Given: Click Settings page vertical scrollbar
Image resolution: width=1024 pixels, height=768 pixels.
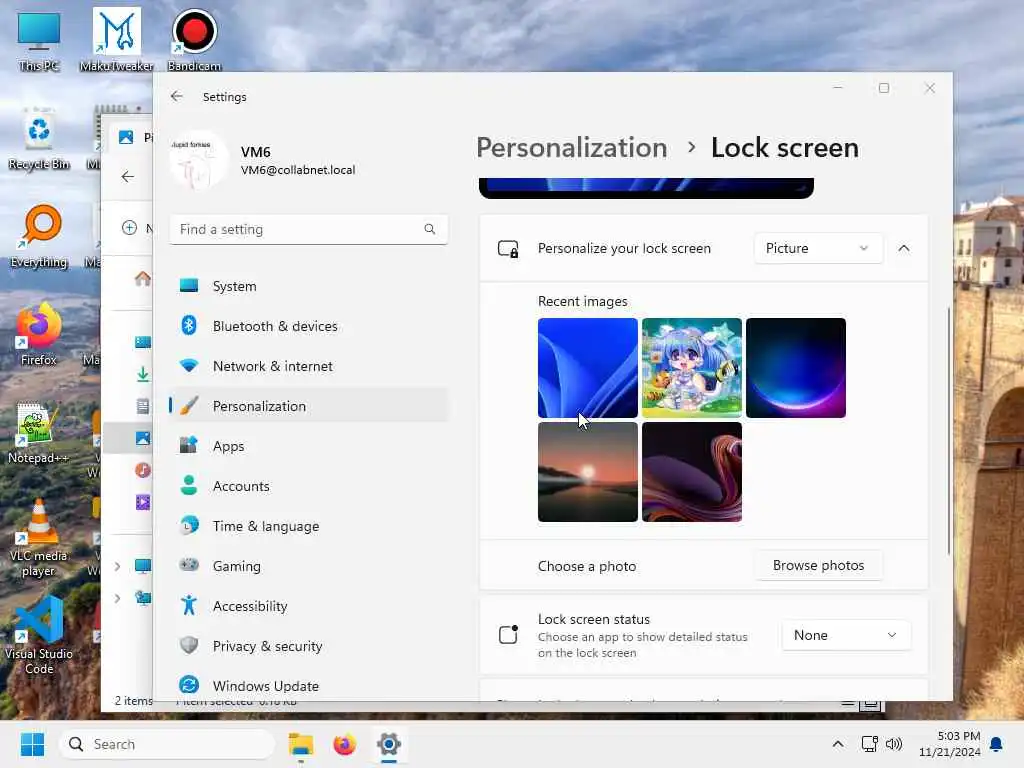Looking at the screenshot, I should point(949,431).
